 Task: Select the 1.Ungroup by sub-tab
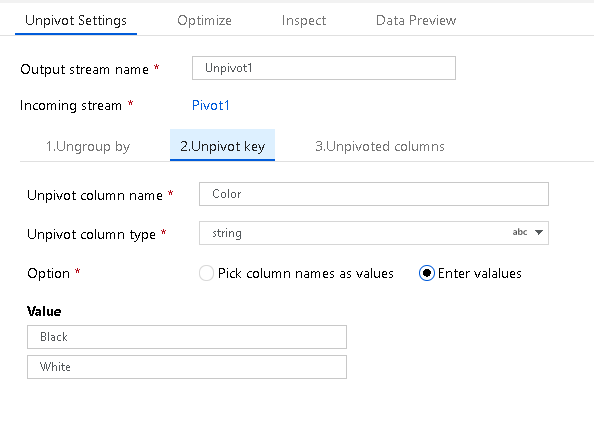click(x=88, y=146)
